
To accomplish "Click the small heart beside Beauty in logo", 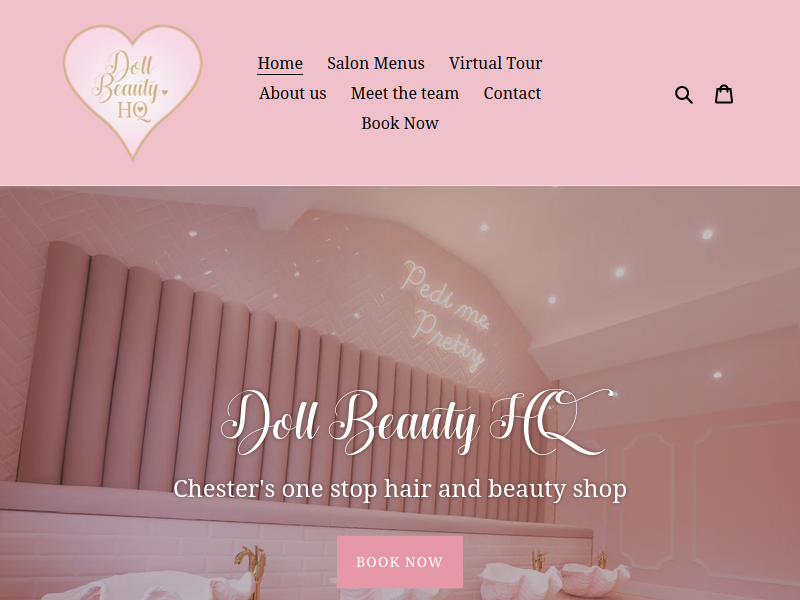I will [164, 92].
